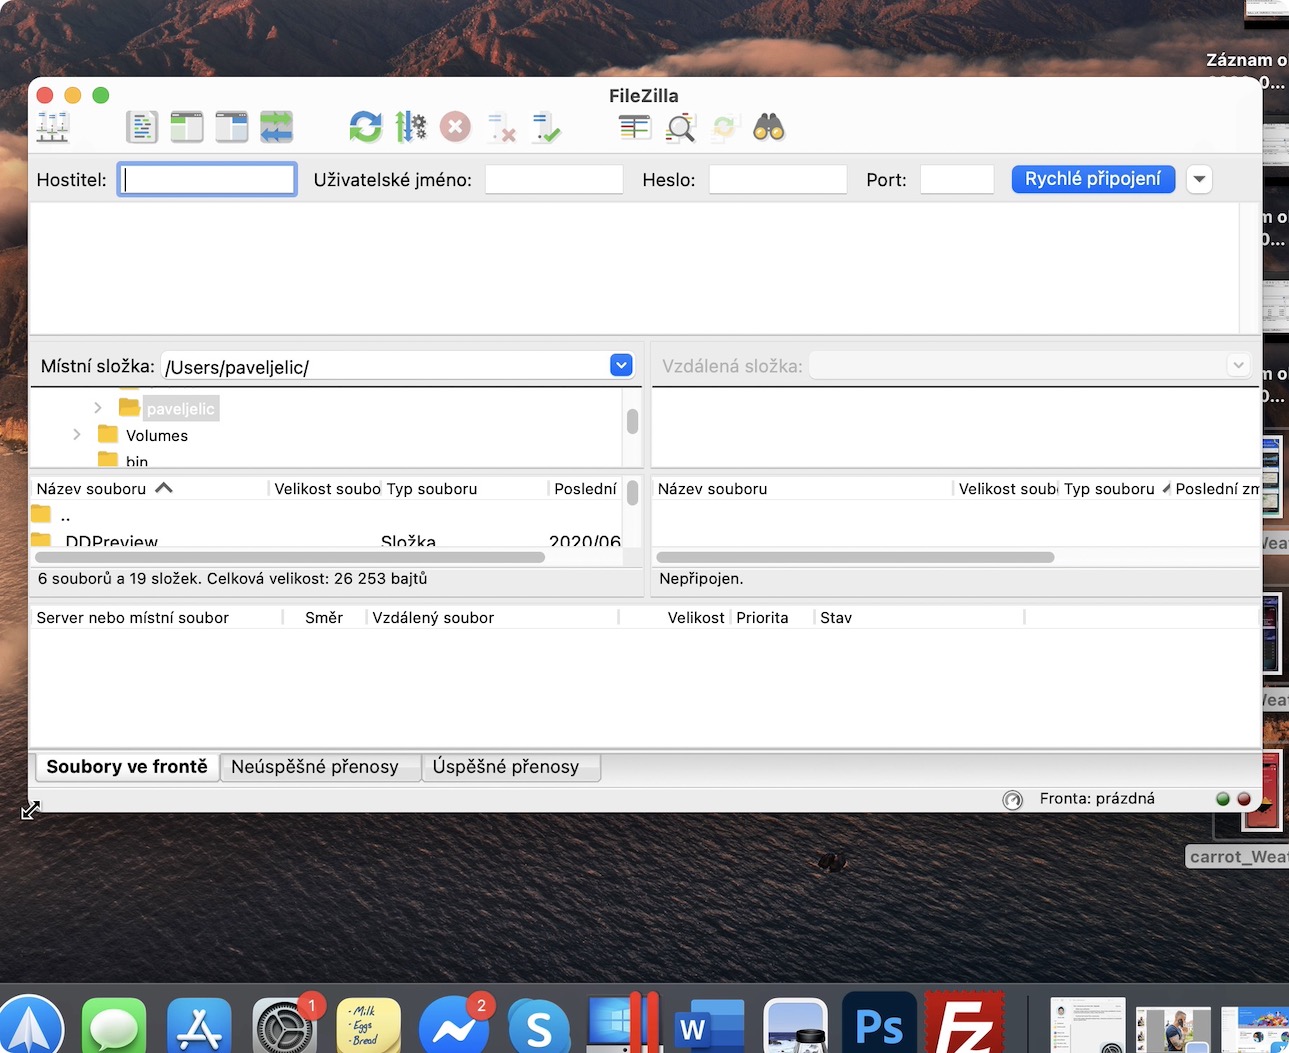Screen dimensions: 1289x1053
Task: Open Vzdálená složka path dropdown
Action: (1238, 366)
